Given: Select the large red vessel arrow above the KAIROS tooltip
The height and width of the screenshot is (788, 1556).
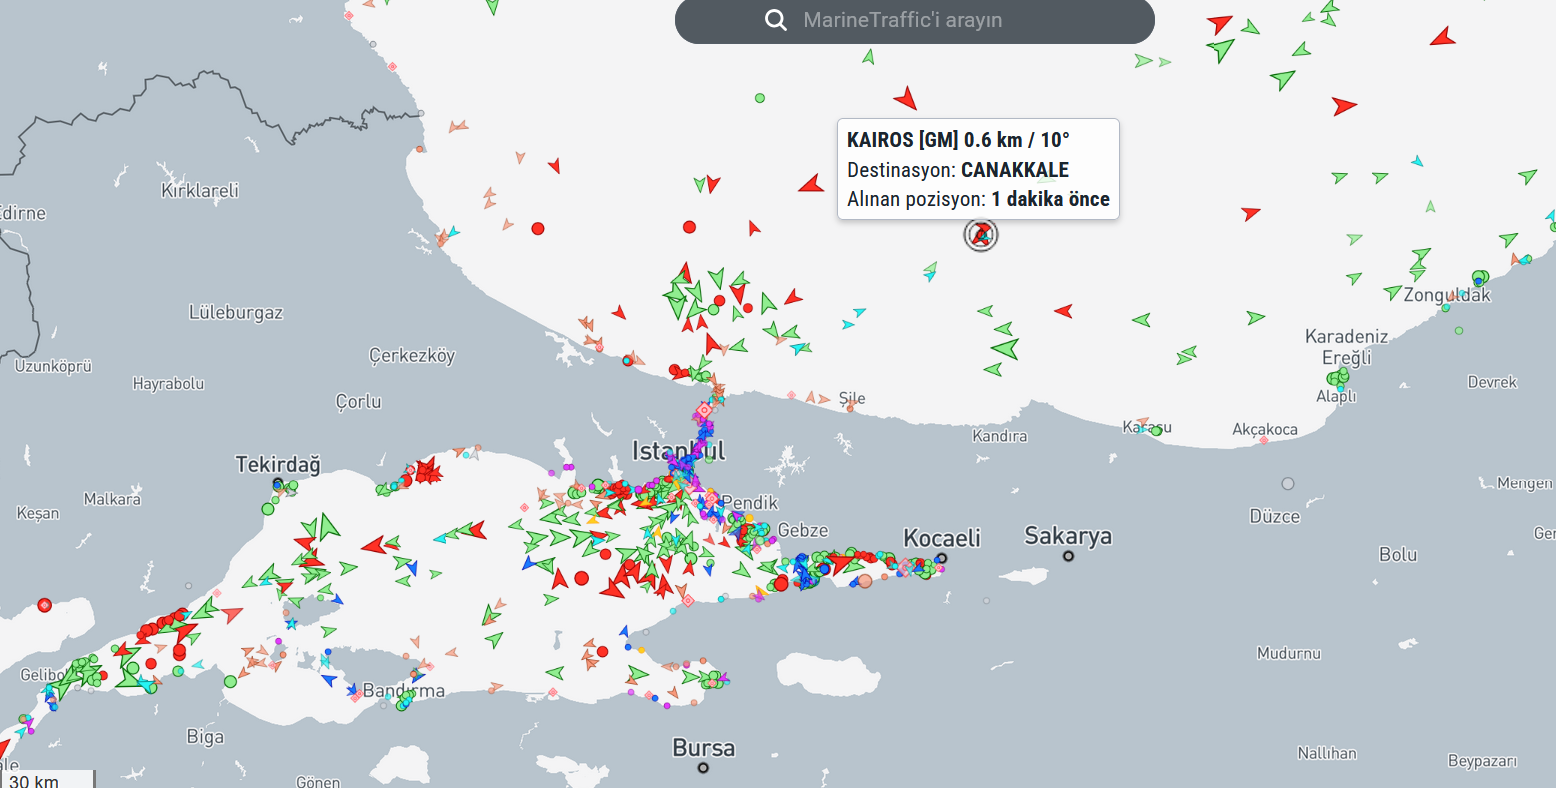Looking at the screenshot, I should point(906,98).
